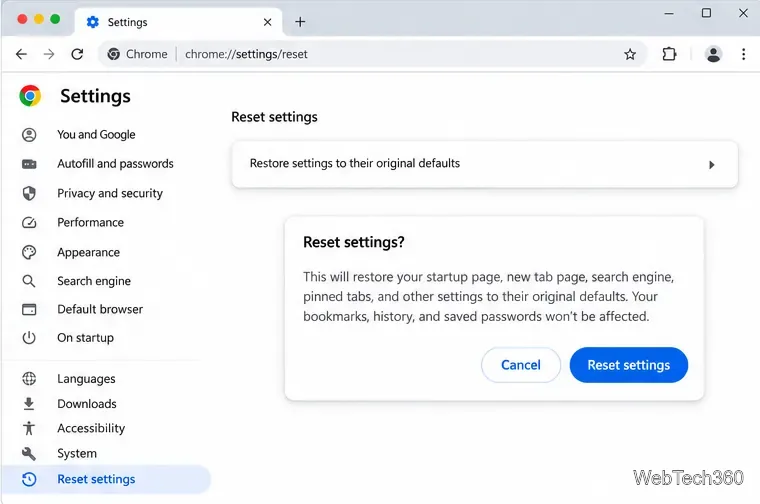760x504 pixels.
Task: Expand Restore settings arrow
Action: (711, 165)
